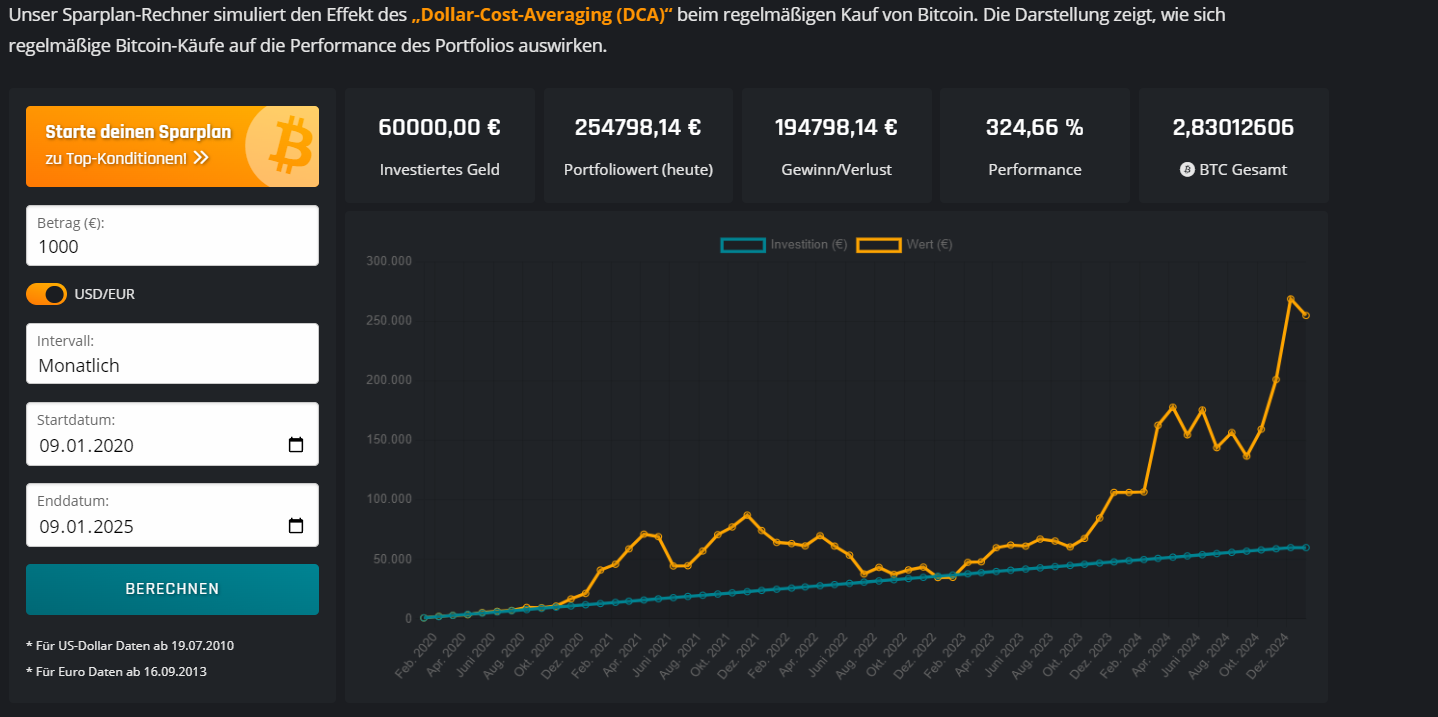Screen dimensions: 1438x717
Task: Open the Enddatum calendar picker icon
Action: pos(296,526)
